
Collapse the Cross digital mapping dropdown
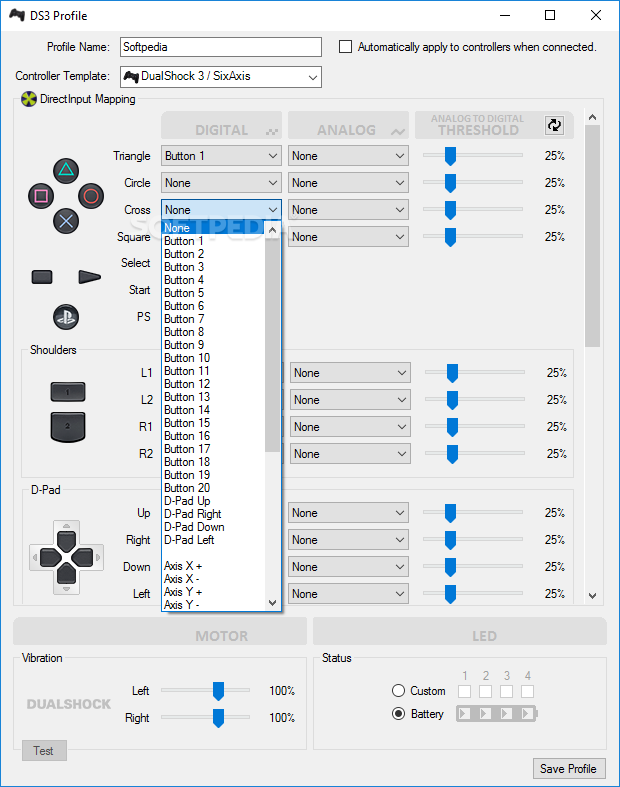[221, 210]
